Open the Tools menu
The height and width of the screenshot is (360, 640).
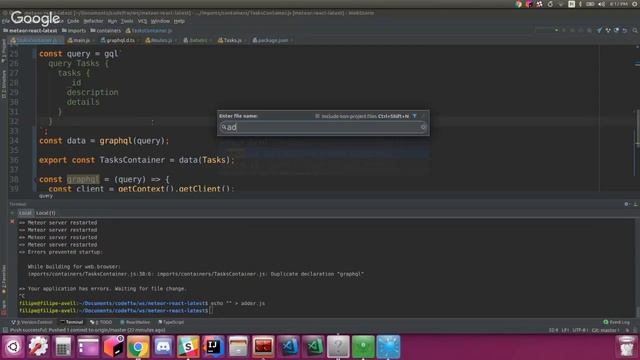(x=127, y=21)
